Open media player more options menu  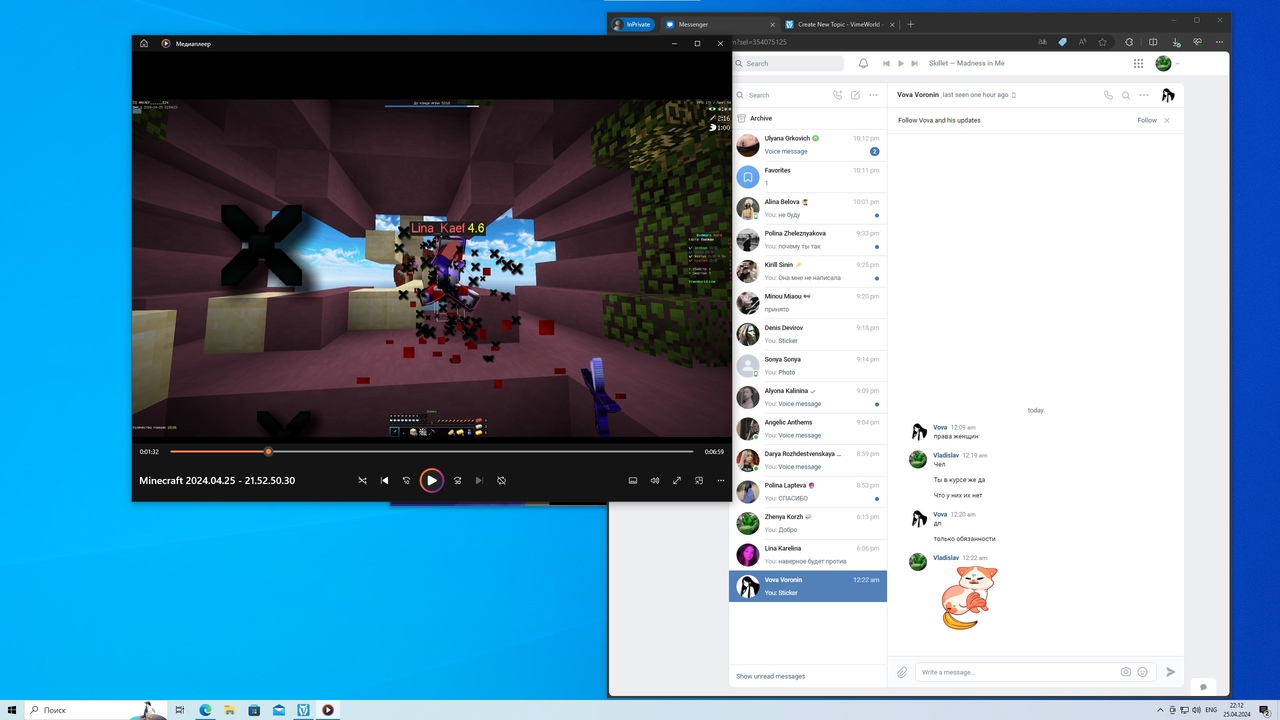coord(721,481)
